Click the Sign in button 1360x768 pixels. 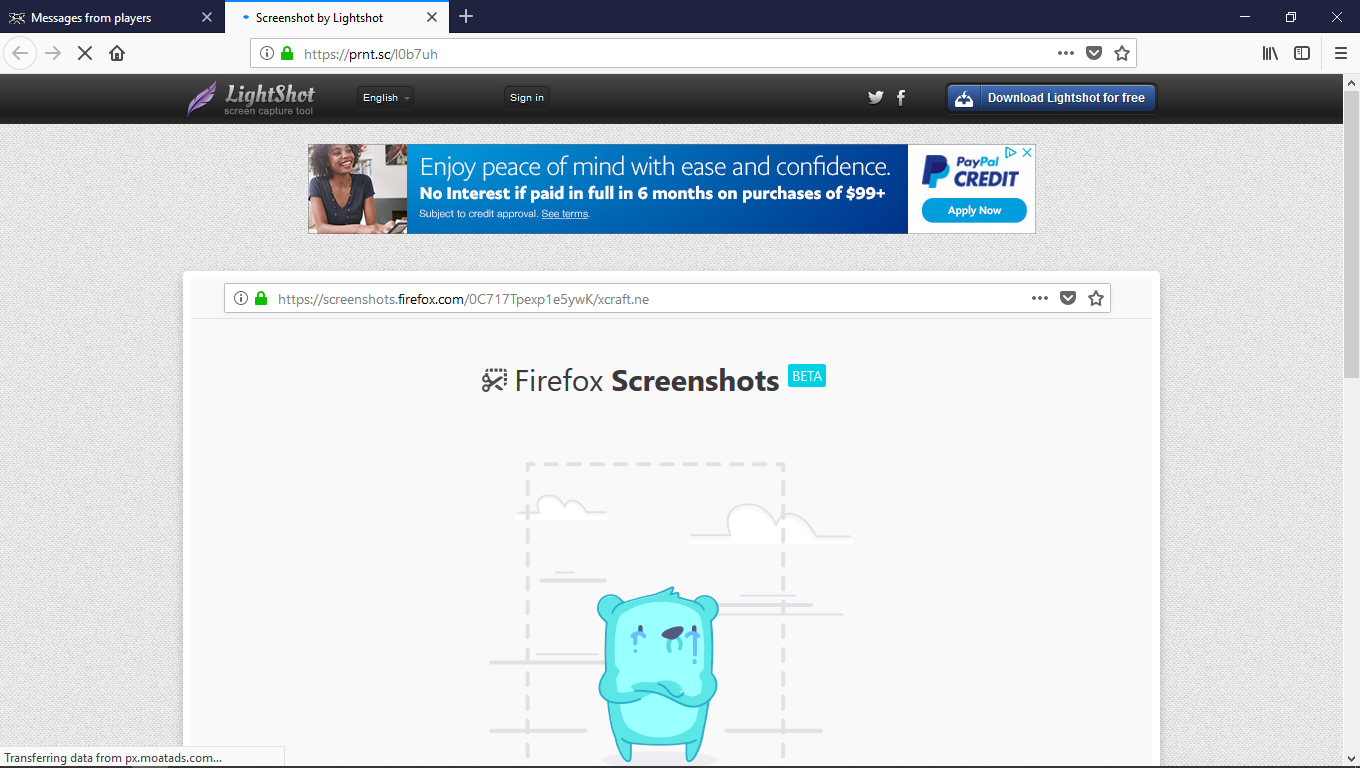[527, 98]
